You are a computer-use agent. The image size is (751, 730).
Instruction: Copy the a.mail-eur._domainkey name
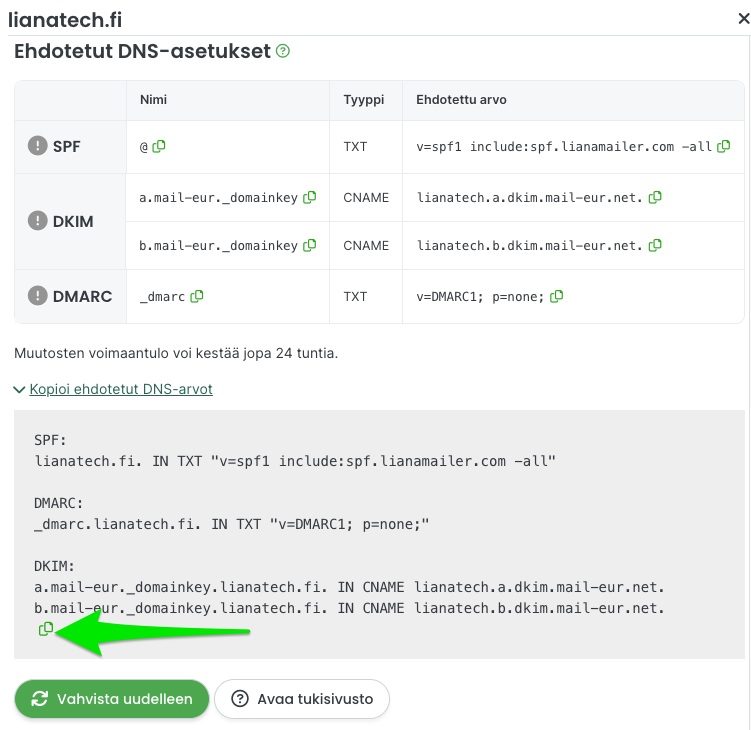(309, 197)
